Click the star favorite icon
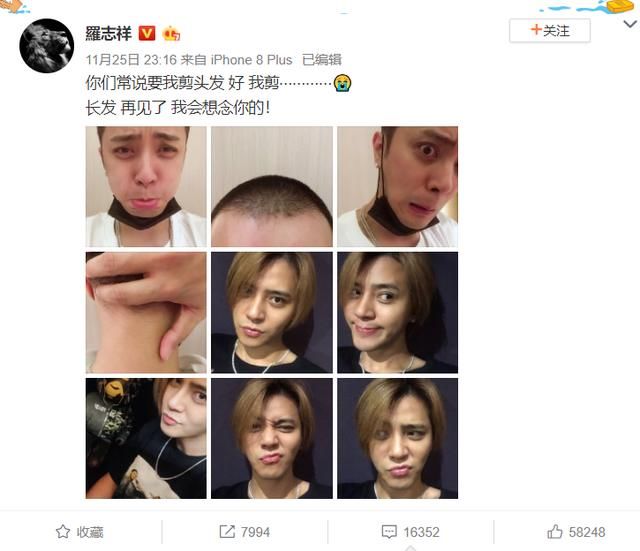Viewport: 640px width, 551px height. (x=63, y=531)
